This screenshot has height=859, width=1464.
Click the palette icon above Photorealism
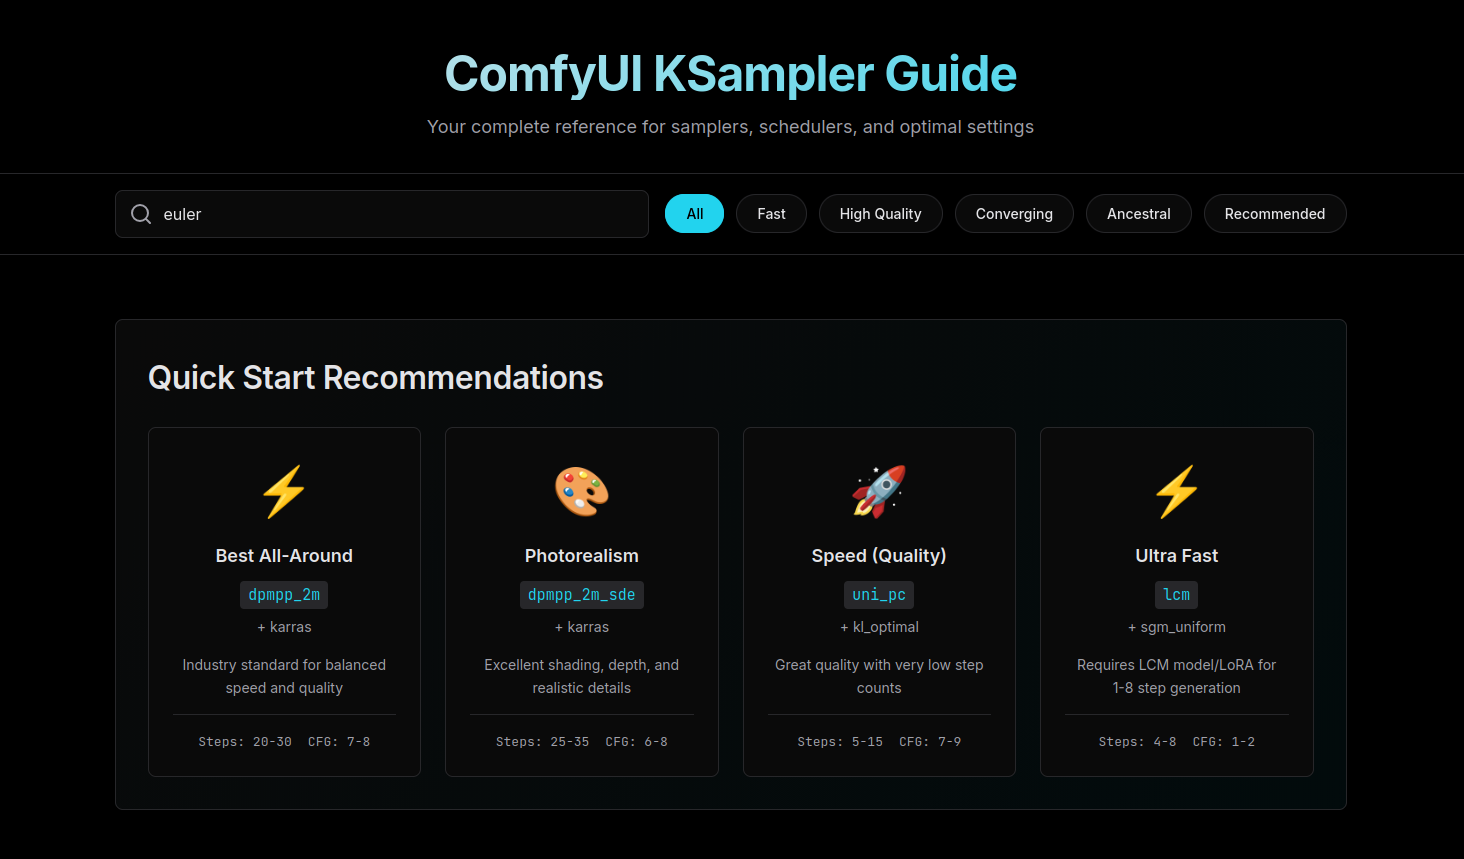(582, 492)
